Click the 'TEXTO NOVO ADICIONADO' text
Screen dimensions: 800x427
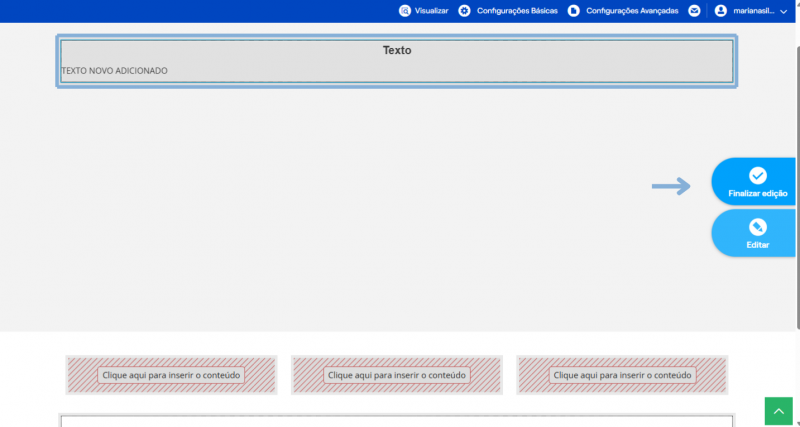pyautogui.click(x=114, y=71)
